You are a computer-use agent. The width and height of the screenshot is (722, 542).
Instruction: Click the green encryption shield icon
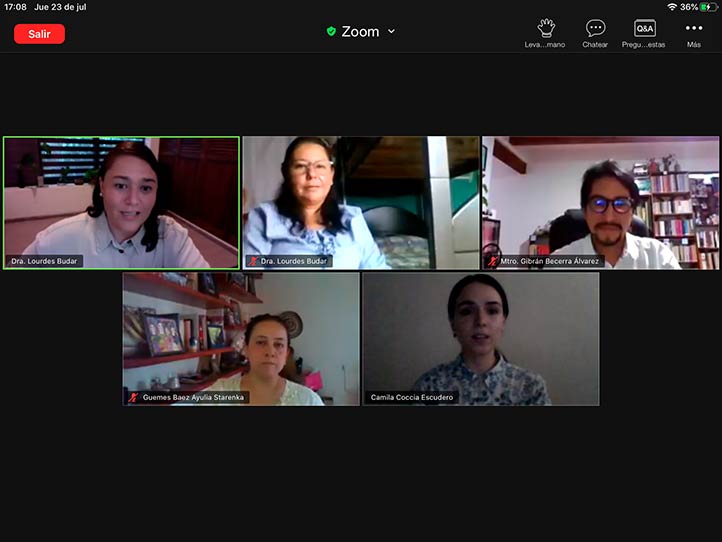[x=331, y=31]
